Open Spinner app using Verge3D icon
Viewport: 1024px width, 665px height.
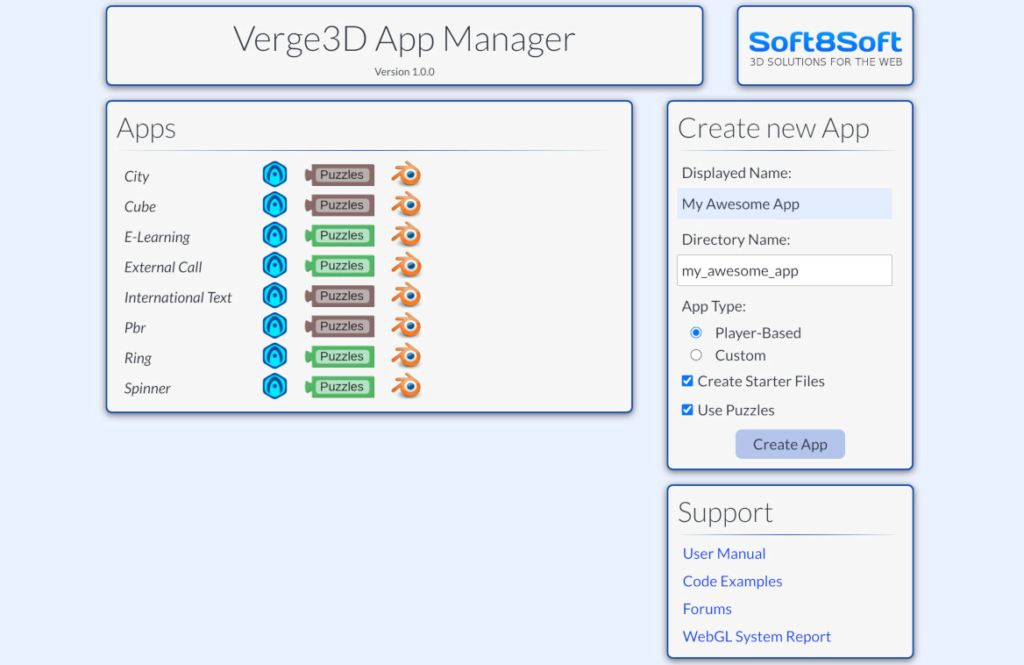tap(275, 387)
